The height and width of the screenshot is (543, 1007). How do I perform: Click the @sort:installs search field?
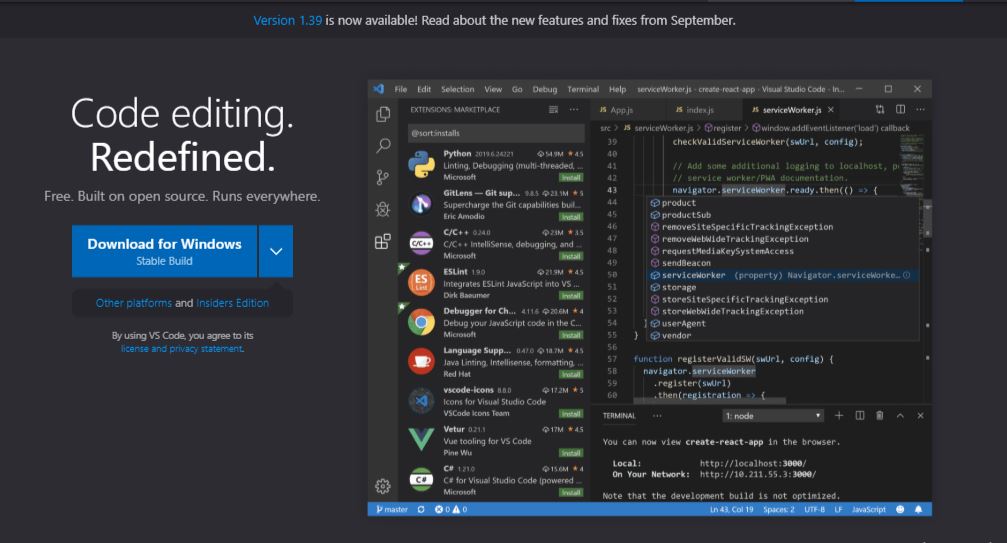pos(496,134)
